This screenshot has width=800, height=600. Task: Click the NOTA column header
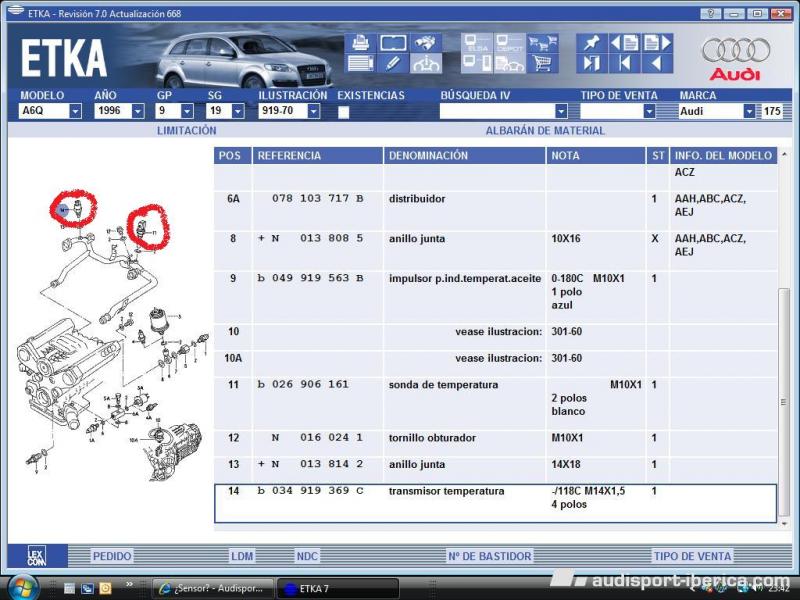click(595, 156)
